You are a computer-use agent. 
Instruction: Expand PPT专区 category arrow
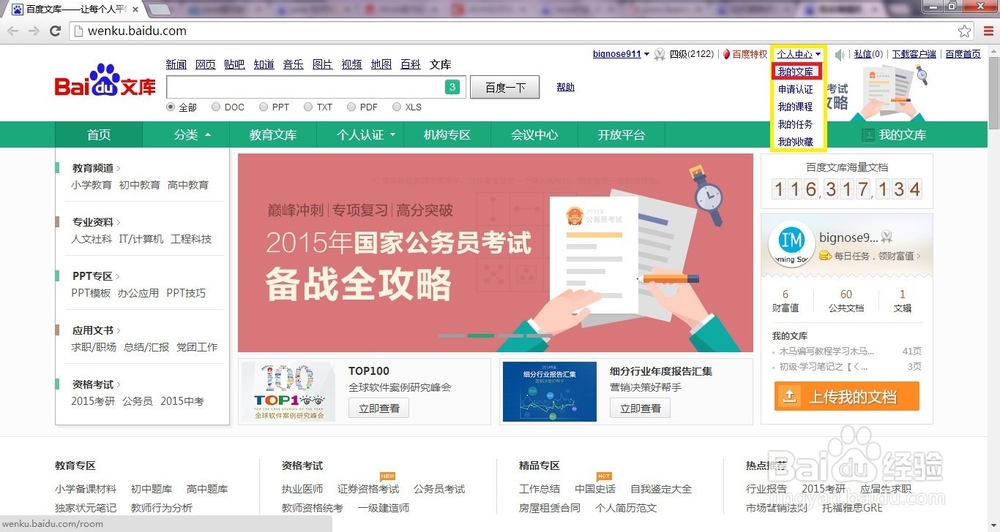click(118, 276)
